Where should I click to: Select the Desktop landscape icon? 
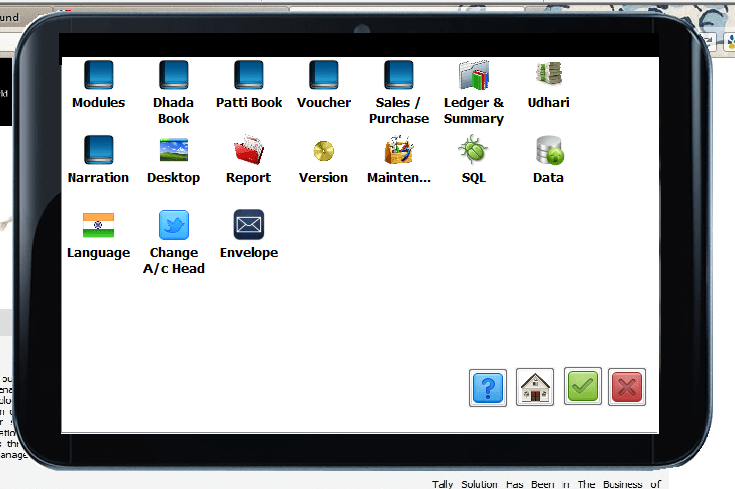(173, 151)
